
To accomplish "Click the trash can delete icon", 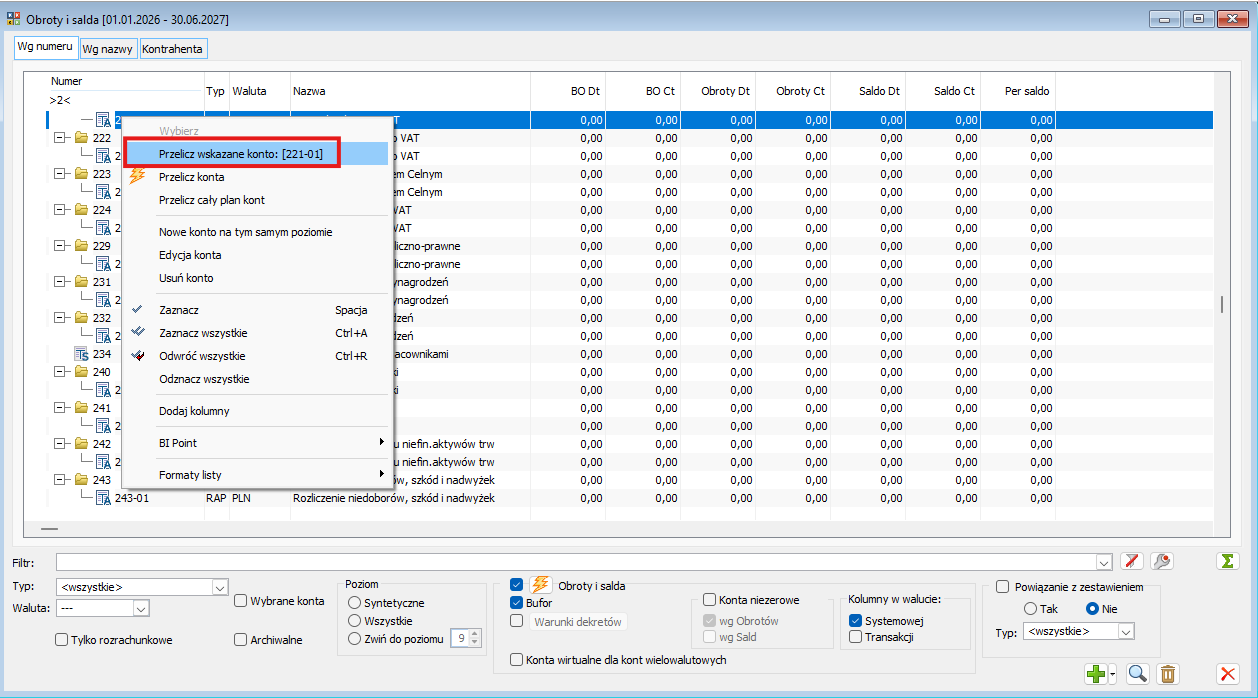I will (x=1168, y=674).
